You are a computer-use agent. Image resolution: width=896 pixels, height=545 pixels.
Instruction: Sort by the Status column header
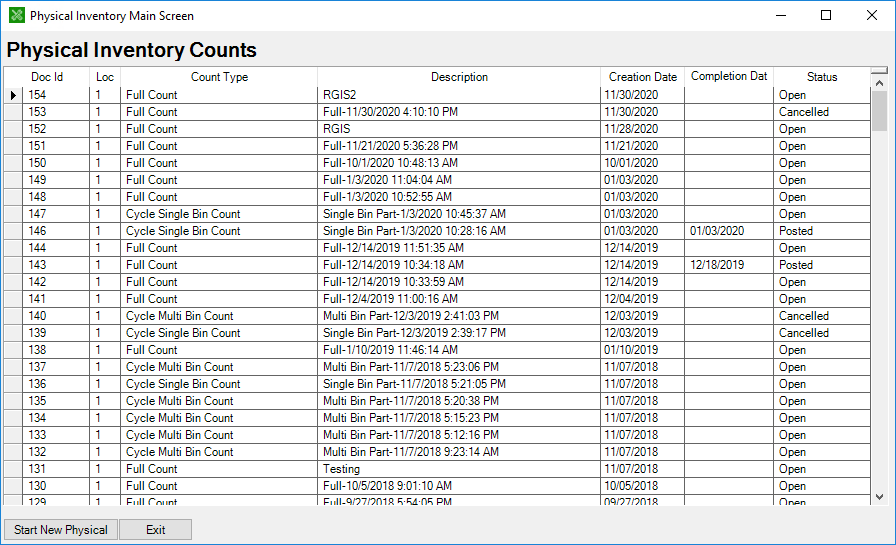click(x=822, y=77)
